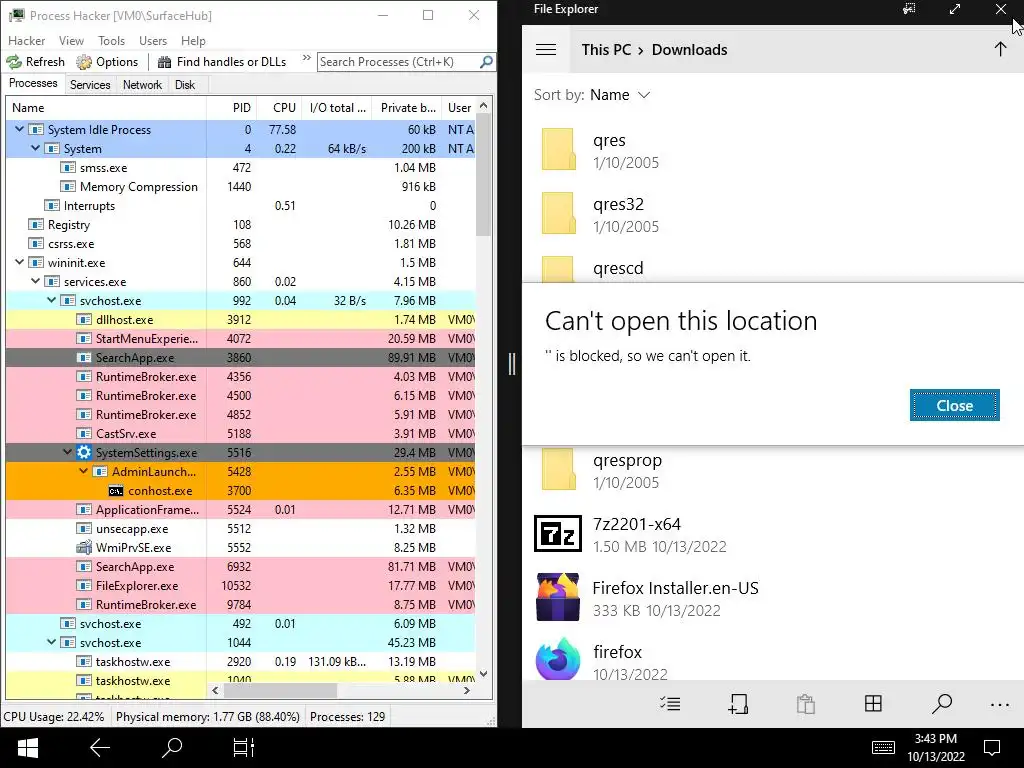Viewport: 1024px width, 768px height.
Task: Focus the Search Processes input field
Action: pyautogui.click(x=398, y=62)
